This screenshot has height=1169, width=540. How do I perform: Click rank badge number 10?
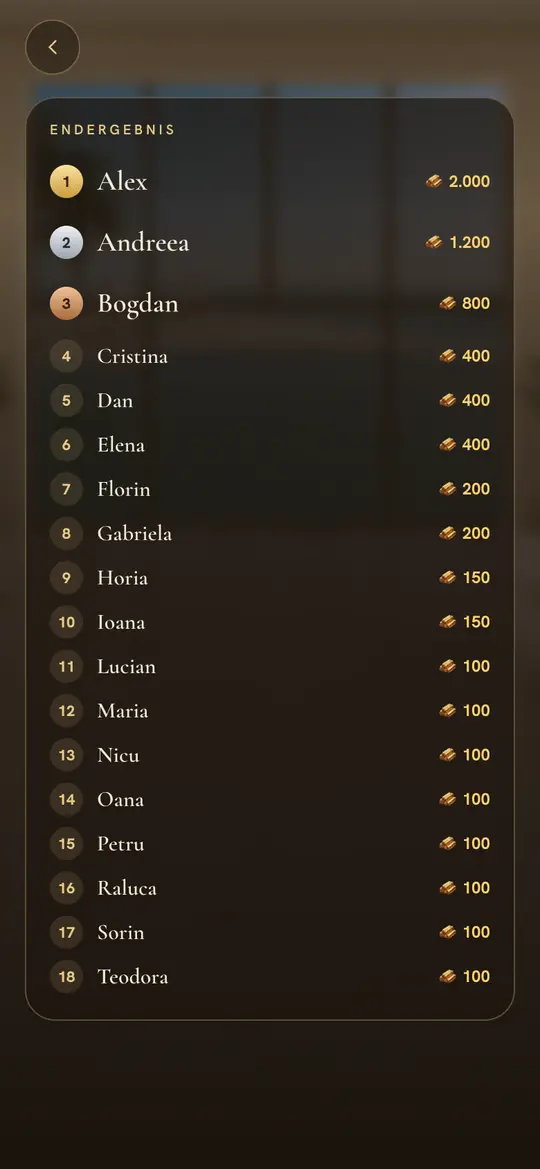[66, 622]
